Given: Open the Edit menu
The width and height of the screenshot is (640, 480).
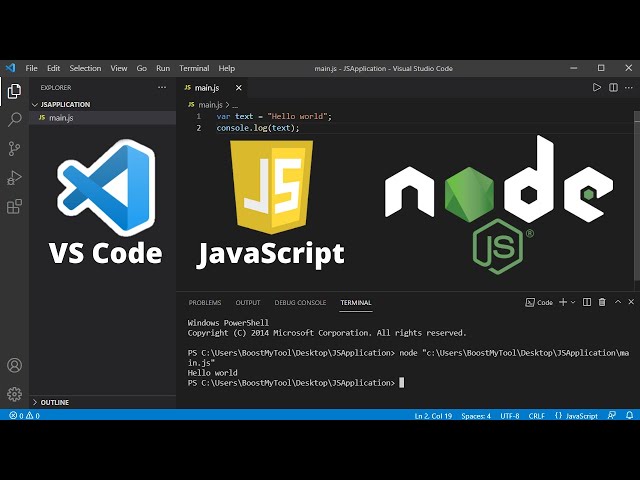Looking at the screenshot, I should tap(53, 68).
